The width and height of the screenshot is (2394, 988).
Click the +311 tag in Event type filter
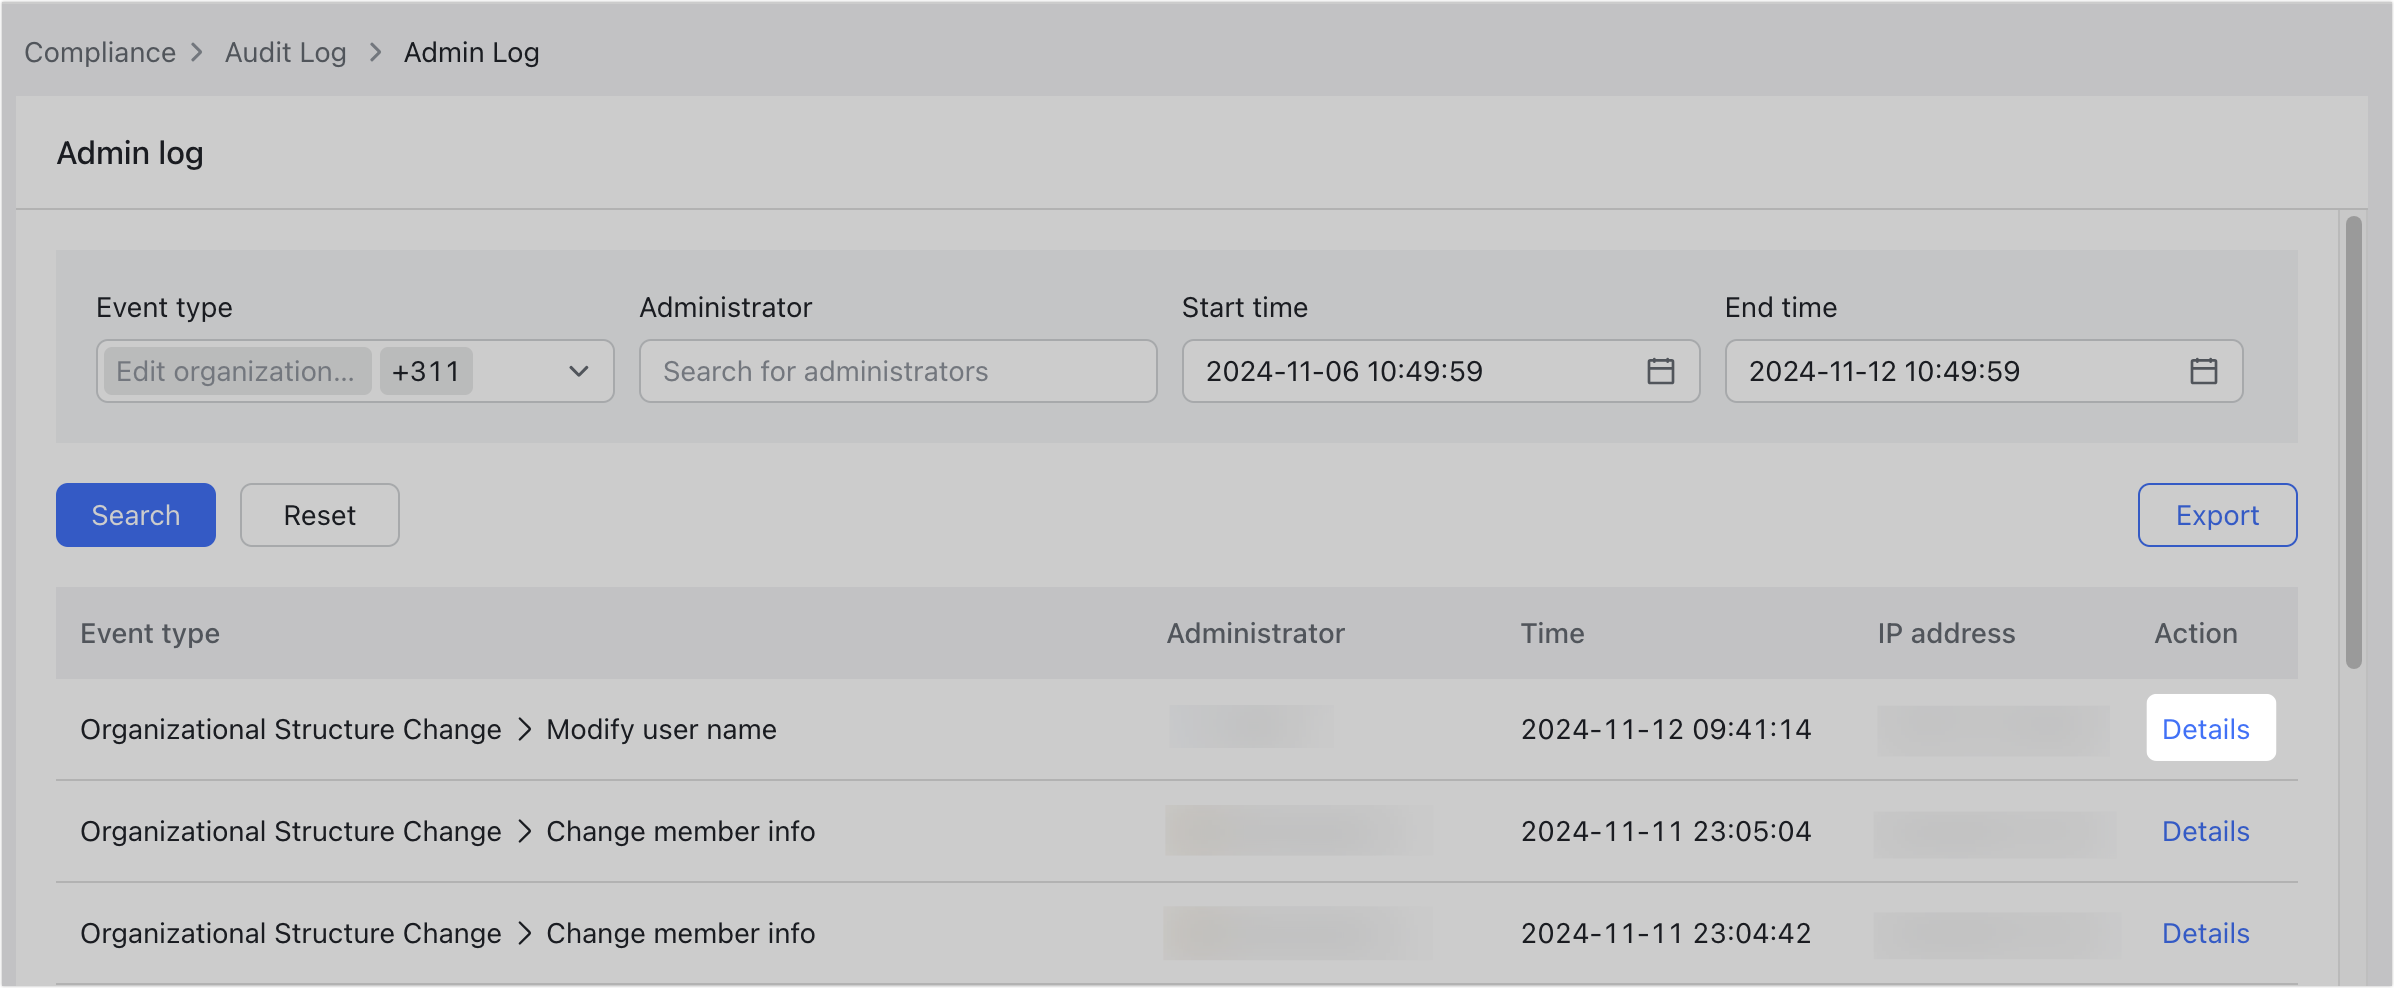point(426,371)
